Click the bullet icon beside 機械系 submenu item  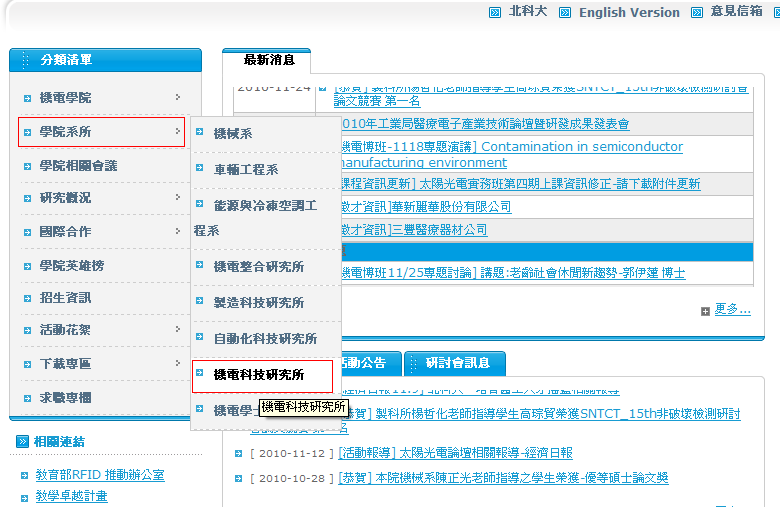point(199,131)
